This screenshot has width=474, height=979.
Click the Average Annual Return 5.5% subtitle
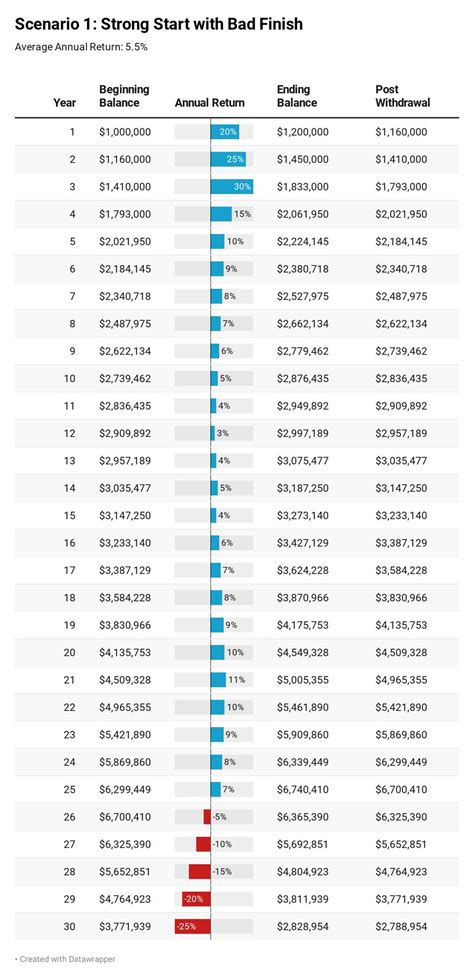click(81, 47)
